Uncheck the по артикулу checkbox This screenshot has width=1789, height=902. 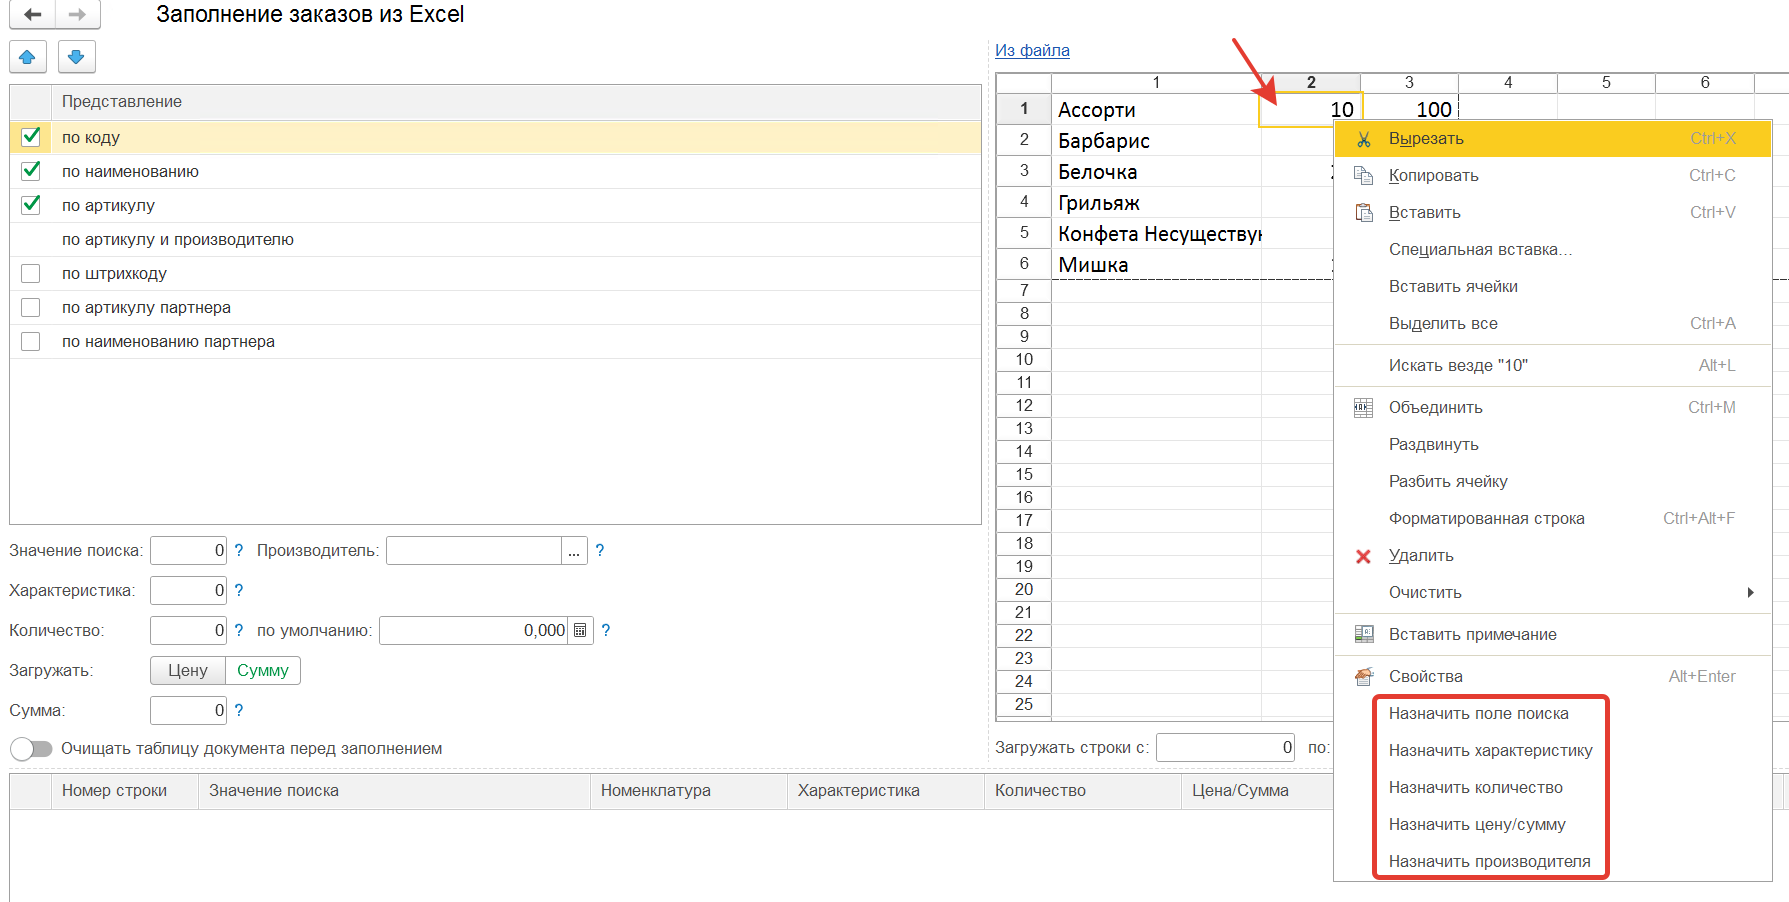[x=31, y=205]
